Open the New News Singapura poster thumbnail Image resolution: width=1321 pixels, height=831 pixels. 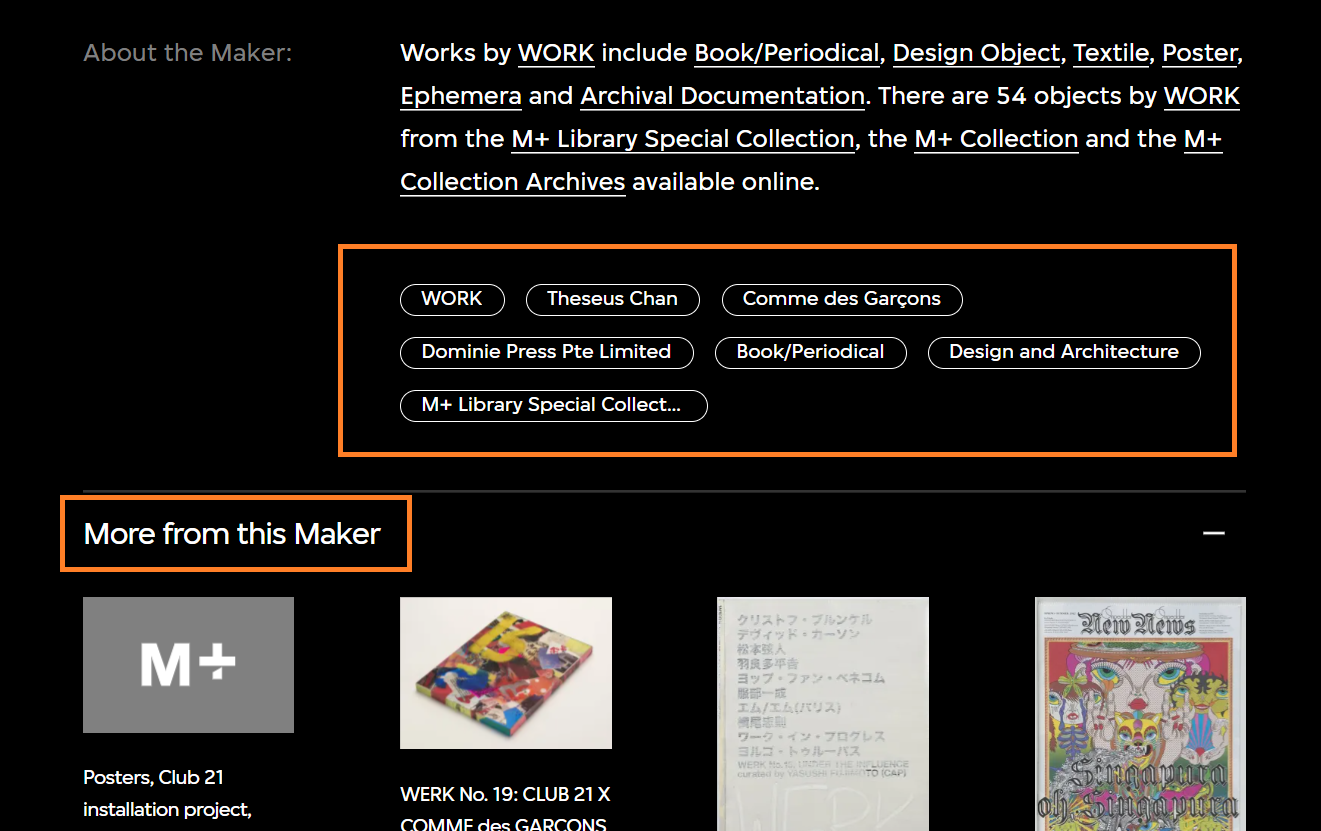[x=1140, y=714]
